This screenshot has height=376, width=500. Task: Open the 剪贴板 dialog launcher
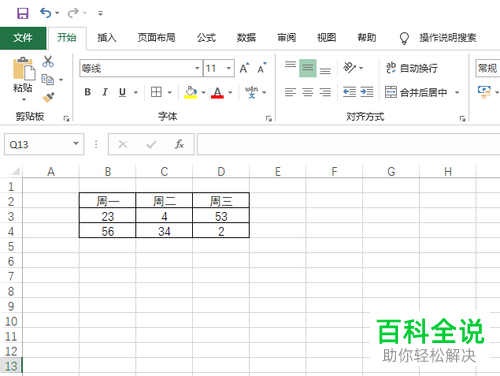pos(67,118)
